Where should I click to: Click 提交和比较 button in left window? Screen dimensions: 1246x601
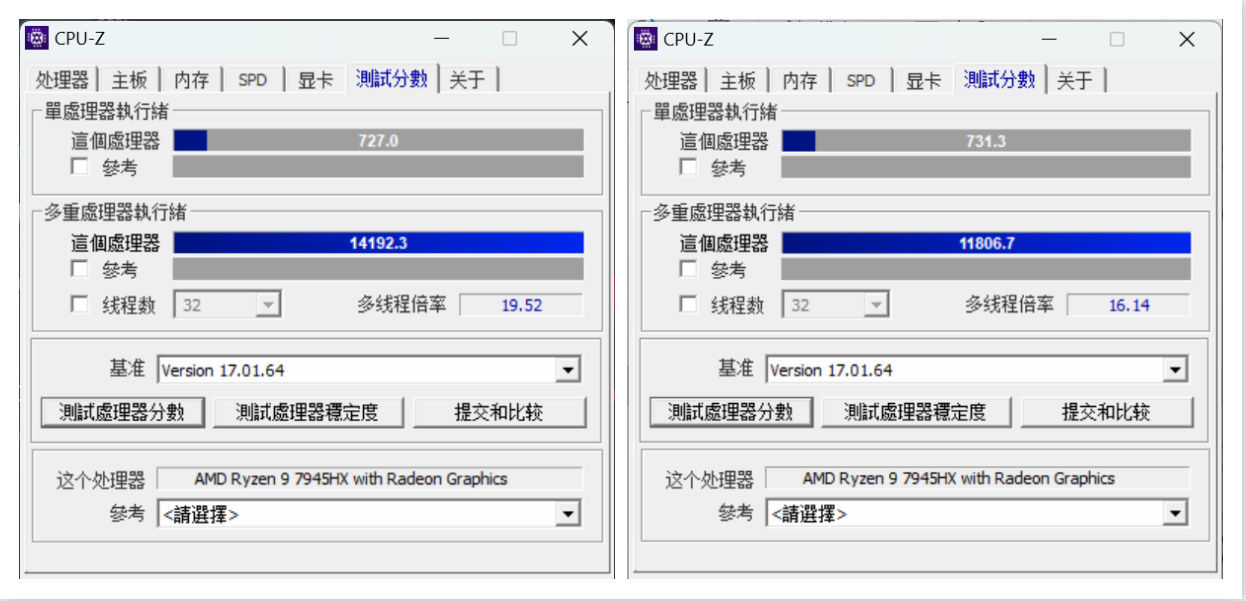[499, 412]
